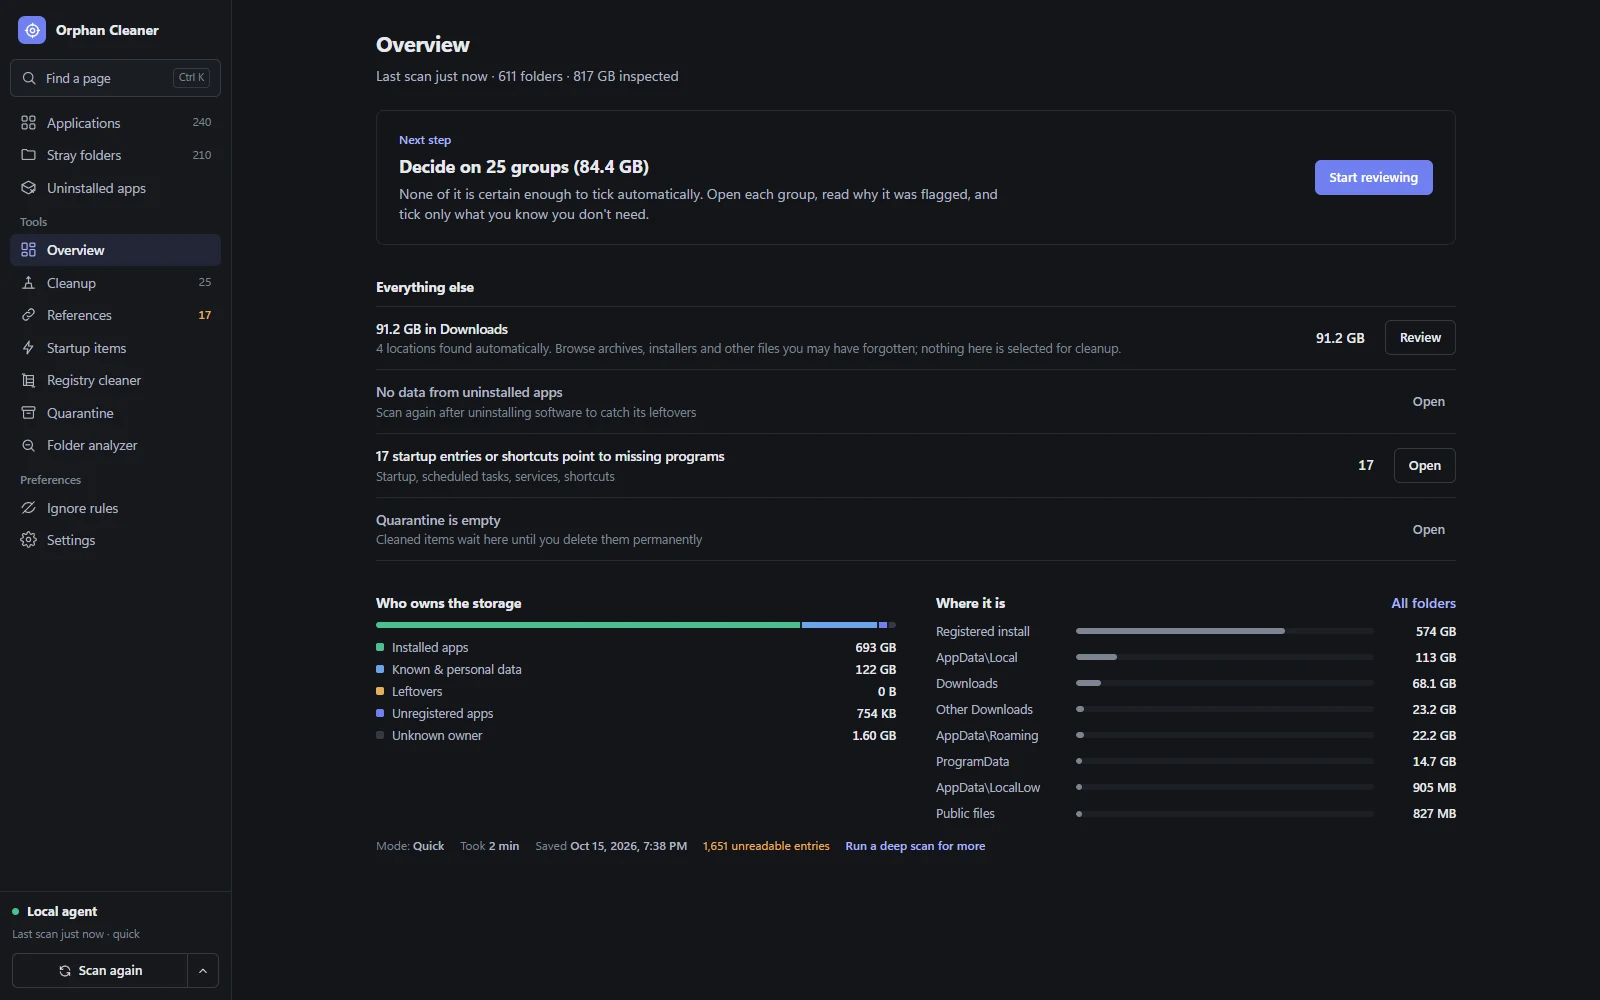The width and height of the screenshot is (1600, 1000).
Task: Click the References link icon
Action: tap(28, 315)
